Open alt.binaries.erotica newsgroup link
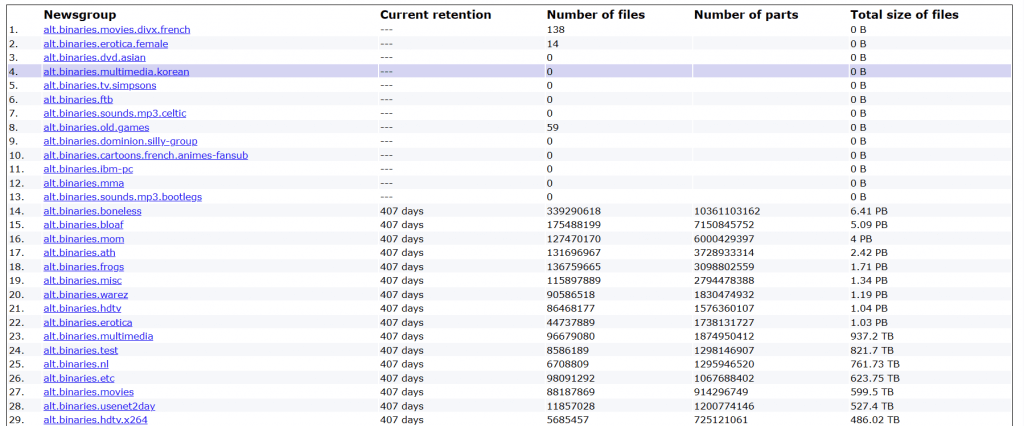This screenshot has height=426, width=1024. tap(88, 322)
